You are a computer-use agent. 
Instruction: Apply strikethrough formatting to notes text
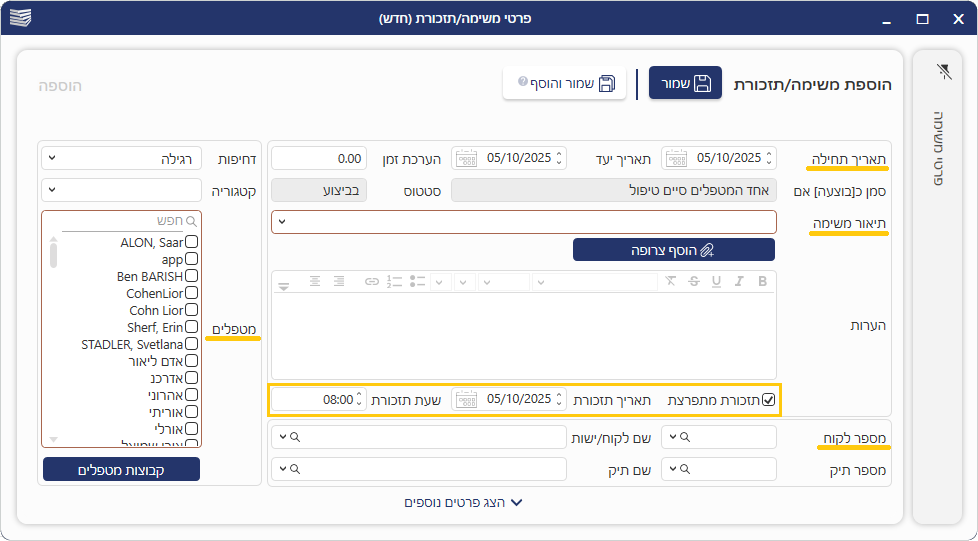point(694,282)
